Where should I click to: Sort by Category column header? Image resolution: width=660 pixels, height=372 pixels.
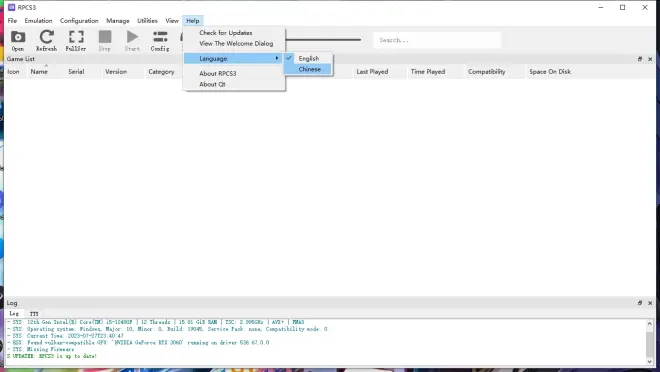pos(161,72)
